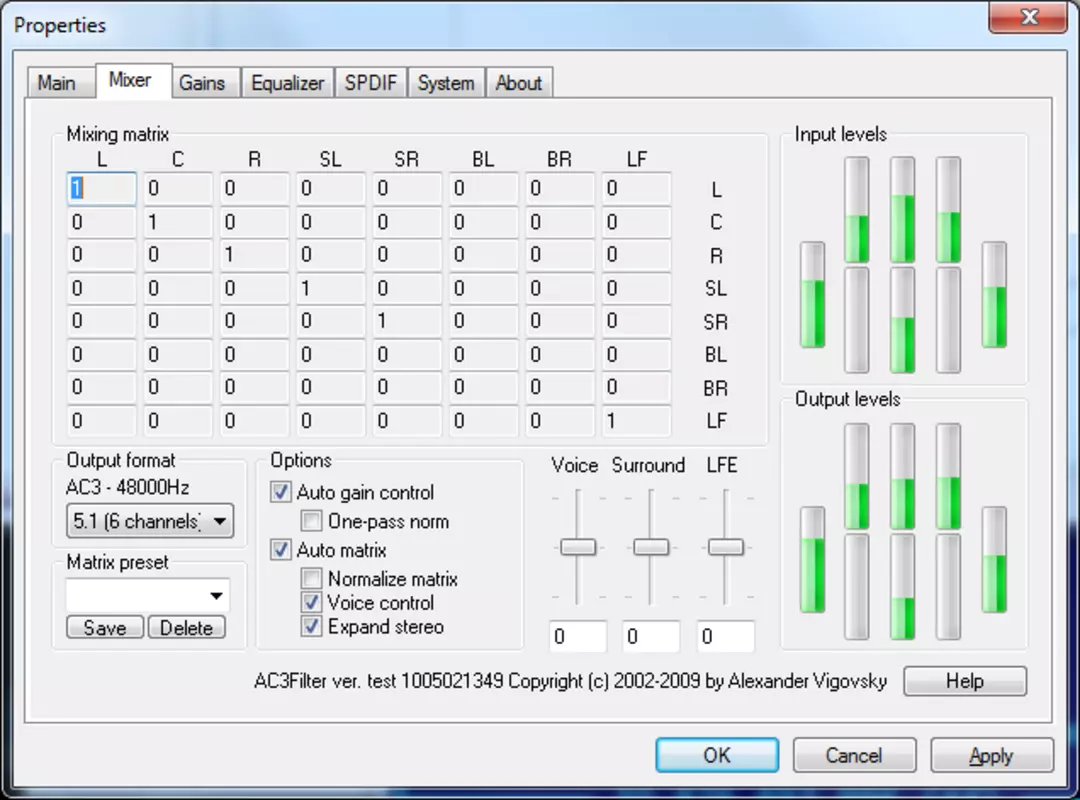Click the LFE value input field
The image size is (1080, 800).
point(725,636)
